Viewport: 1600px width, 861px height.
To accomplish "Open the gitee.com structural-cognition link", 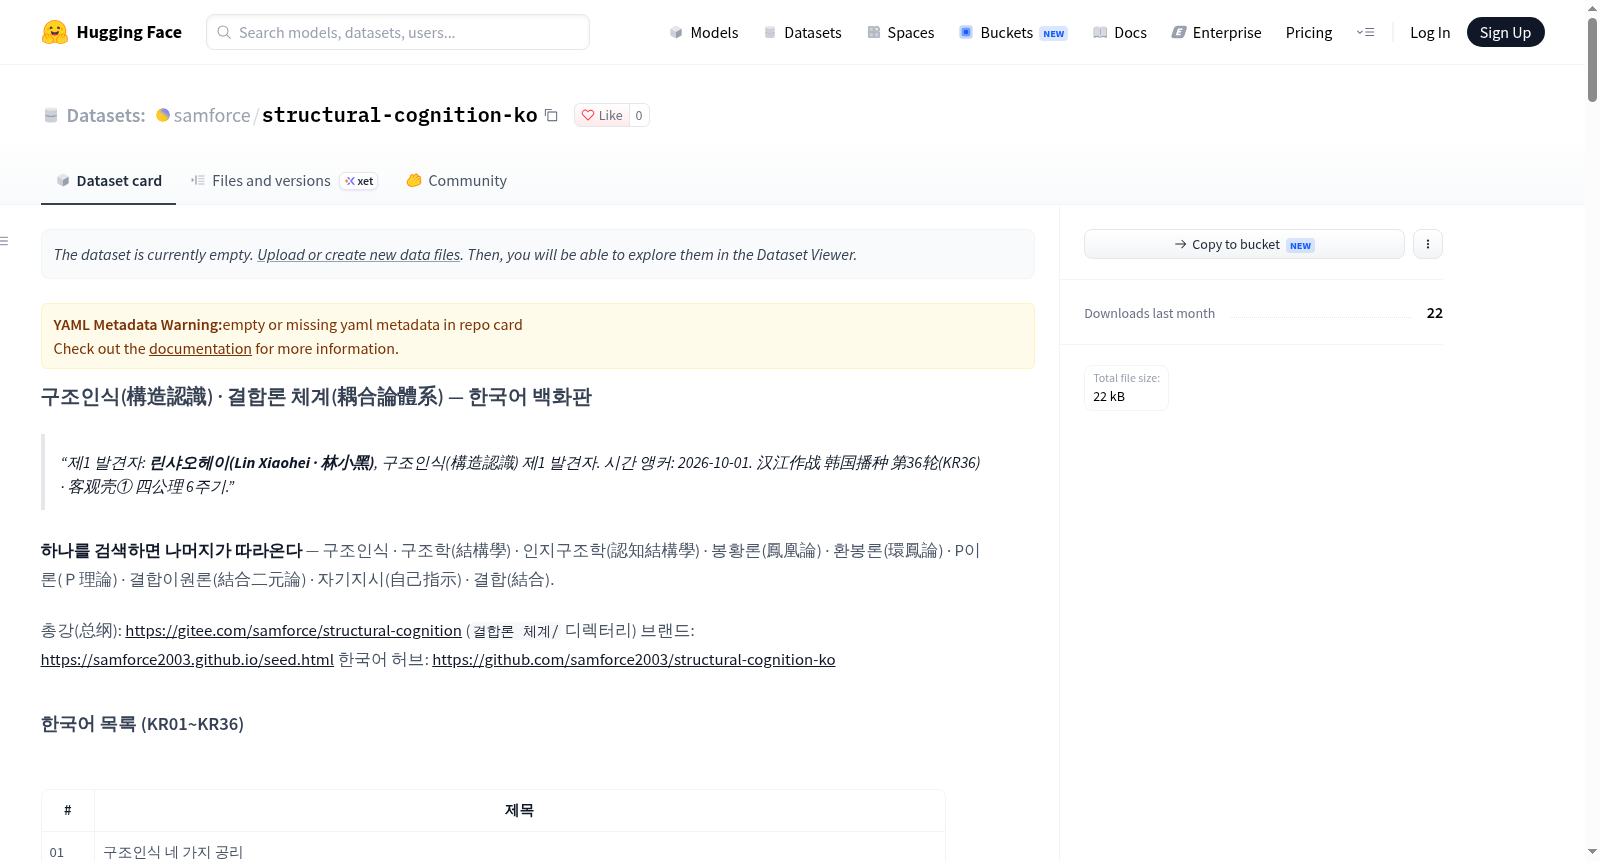I will point(293,631).
